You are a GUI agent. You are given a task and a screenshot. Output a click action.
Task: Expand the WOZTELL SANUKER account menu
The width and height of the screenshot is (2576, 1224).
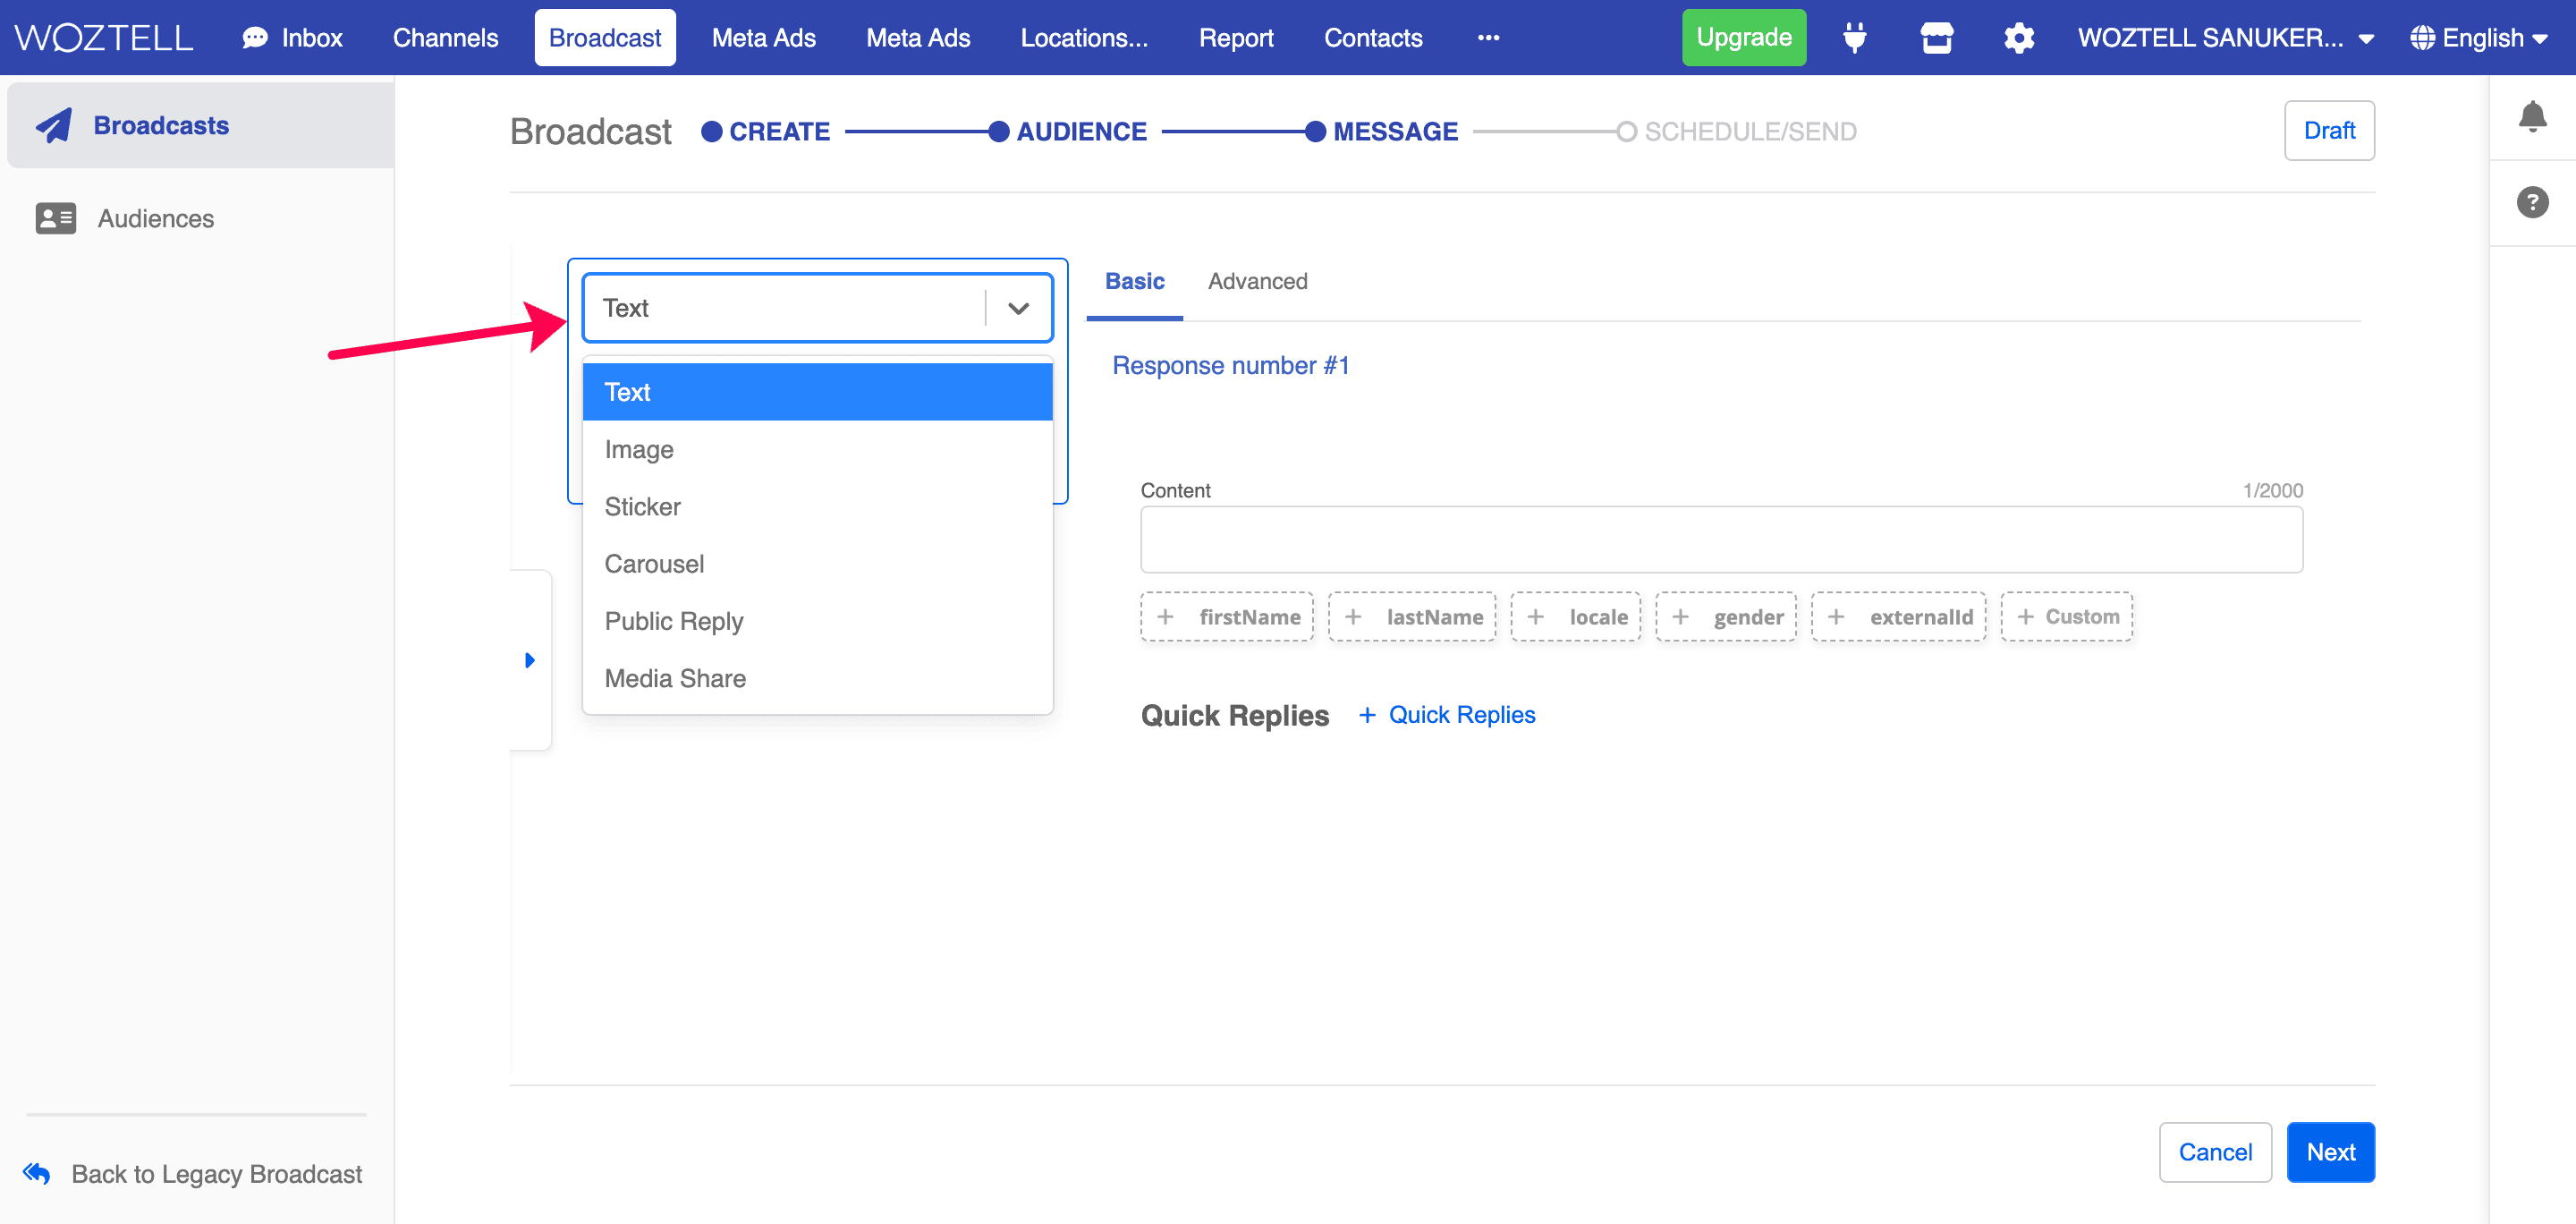[x=2225, y=38]
